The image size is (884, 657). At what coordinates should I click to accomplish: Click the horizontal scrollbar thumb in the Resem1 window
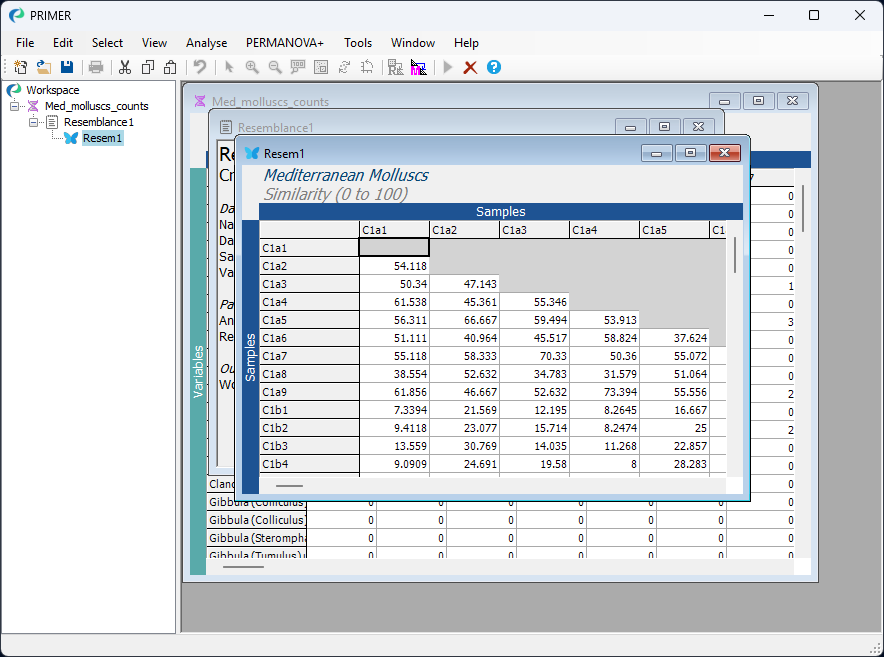pyautogui.click(x=288, y=485)
